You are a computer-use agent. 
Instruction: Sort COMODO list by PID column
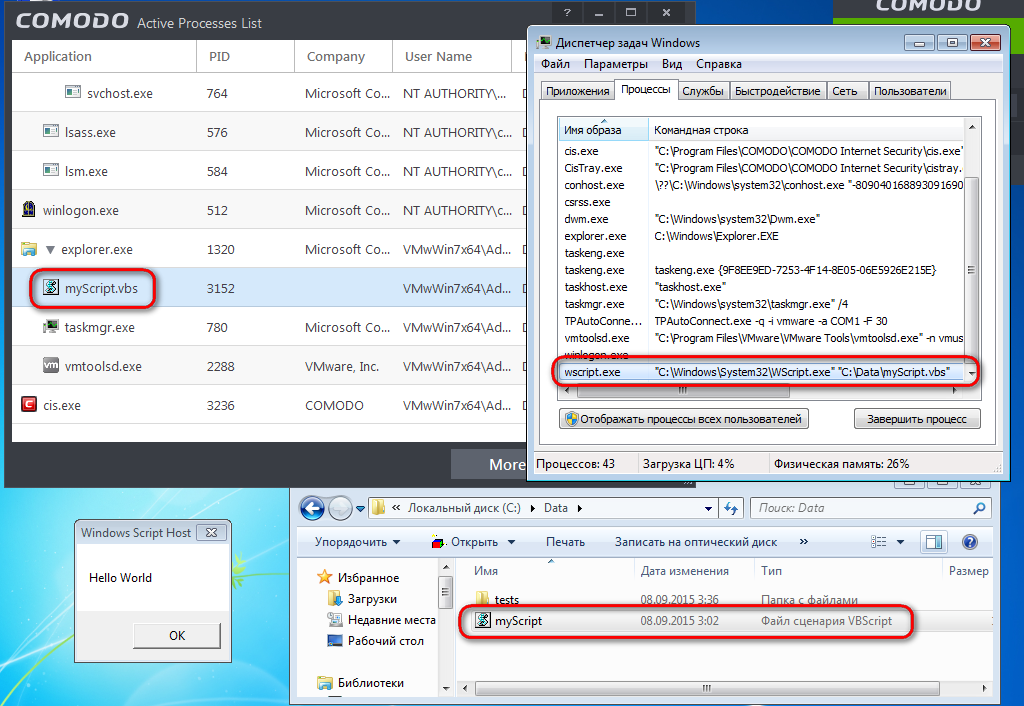pos(245,56)
